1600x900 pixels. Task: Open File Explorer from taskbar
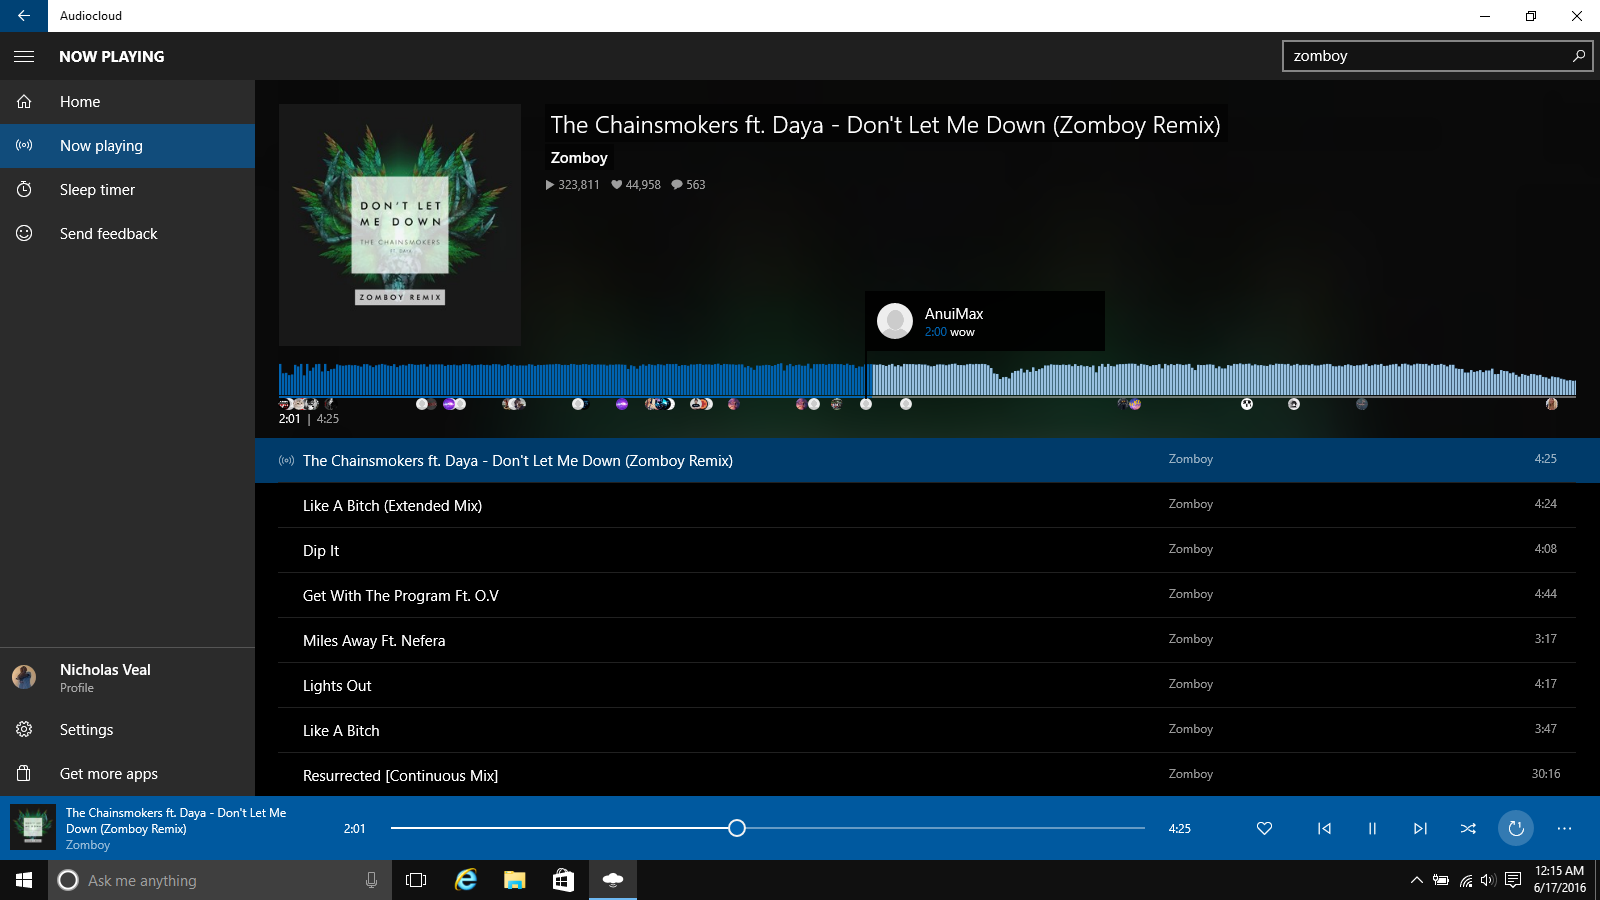click(514, 880)
